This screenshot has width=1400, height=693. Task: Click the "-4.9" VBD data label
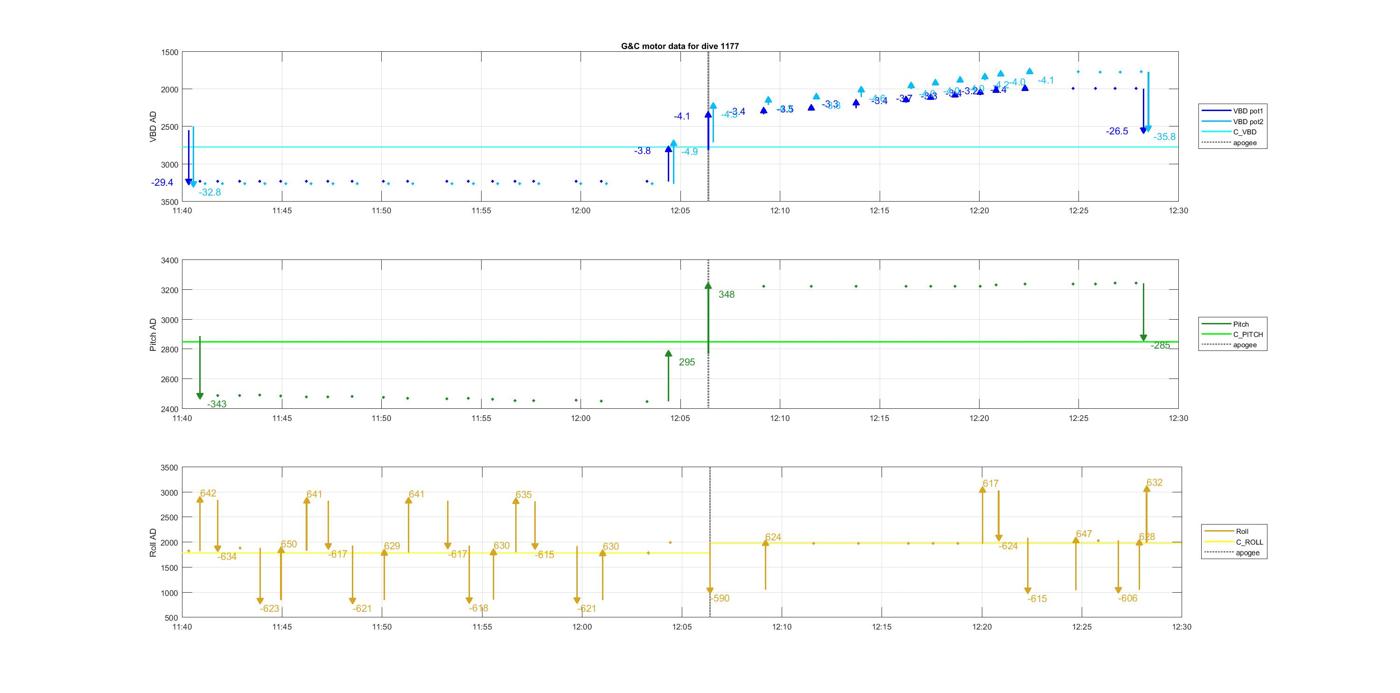click(690, 152)
